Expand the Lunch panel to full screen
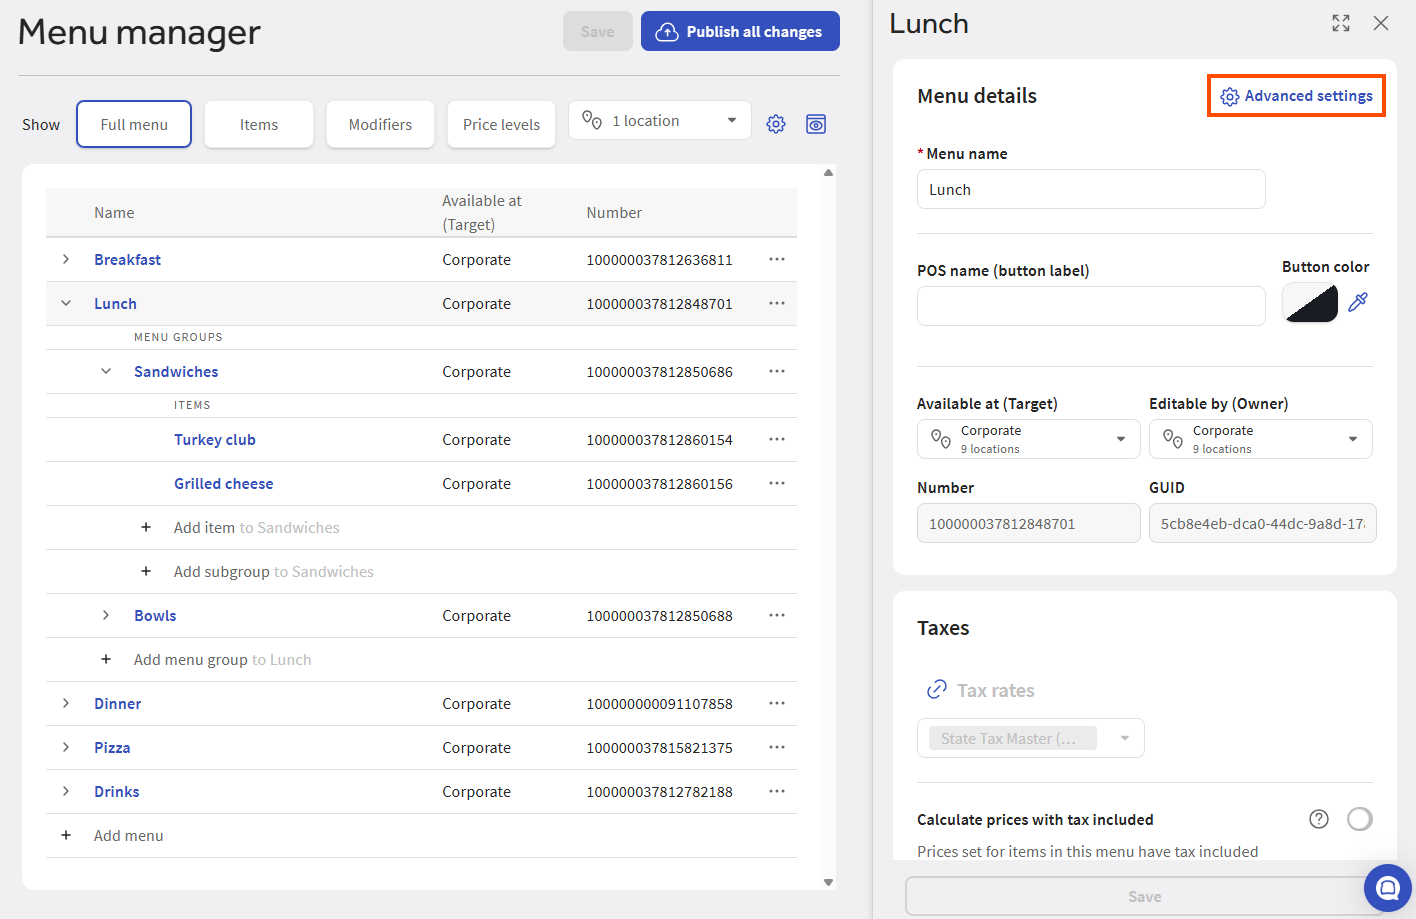The image size is (1416, 919). (1341, 23)
